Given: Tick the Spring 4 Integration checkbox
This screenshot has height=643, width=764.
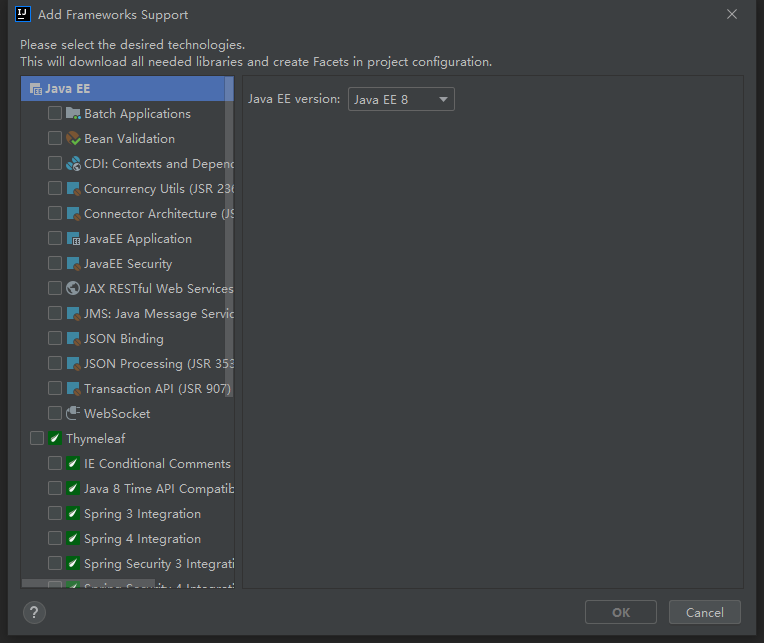Looking at the screenshot, I should [x=55, y=538].
